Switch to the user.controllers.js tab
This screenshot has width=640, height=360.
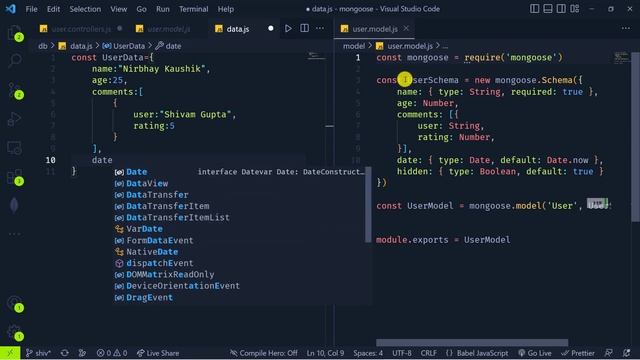pyautogui.click(x=81, y=29)
